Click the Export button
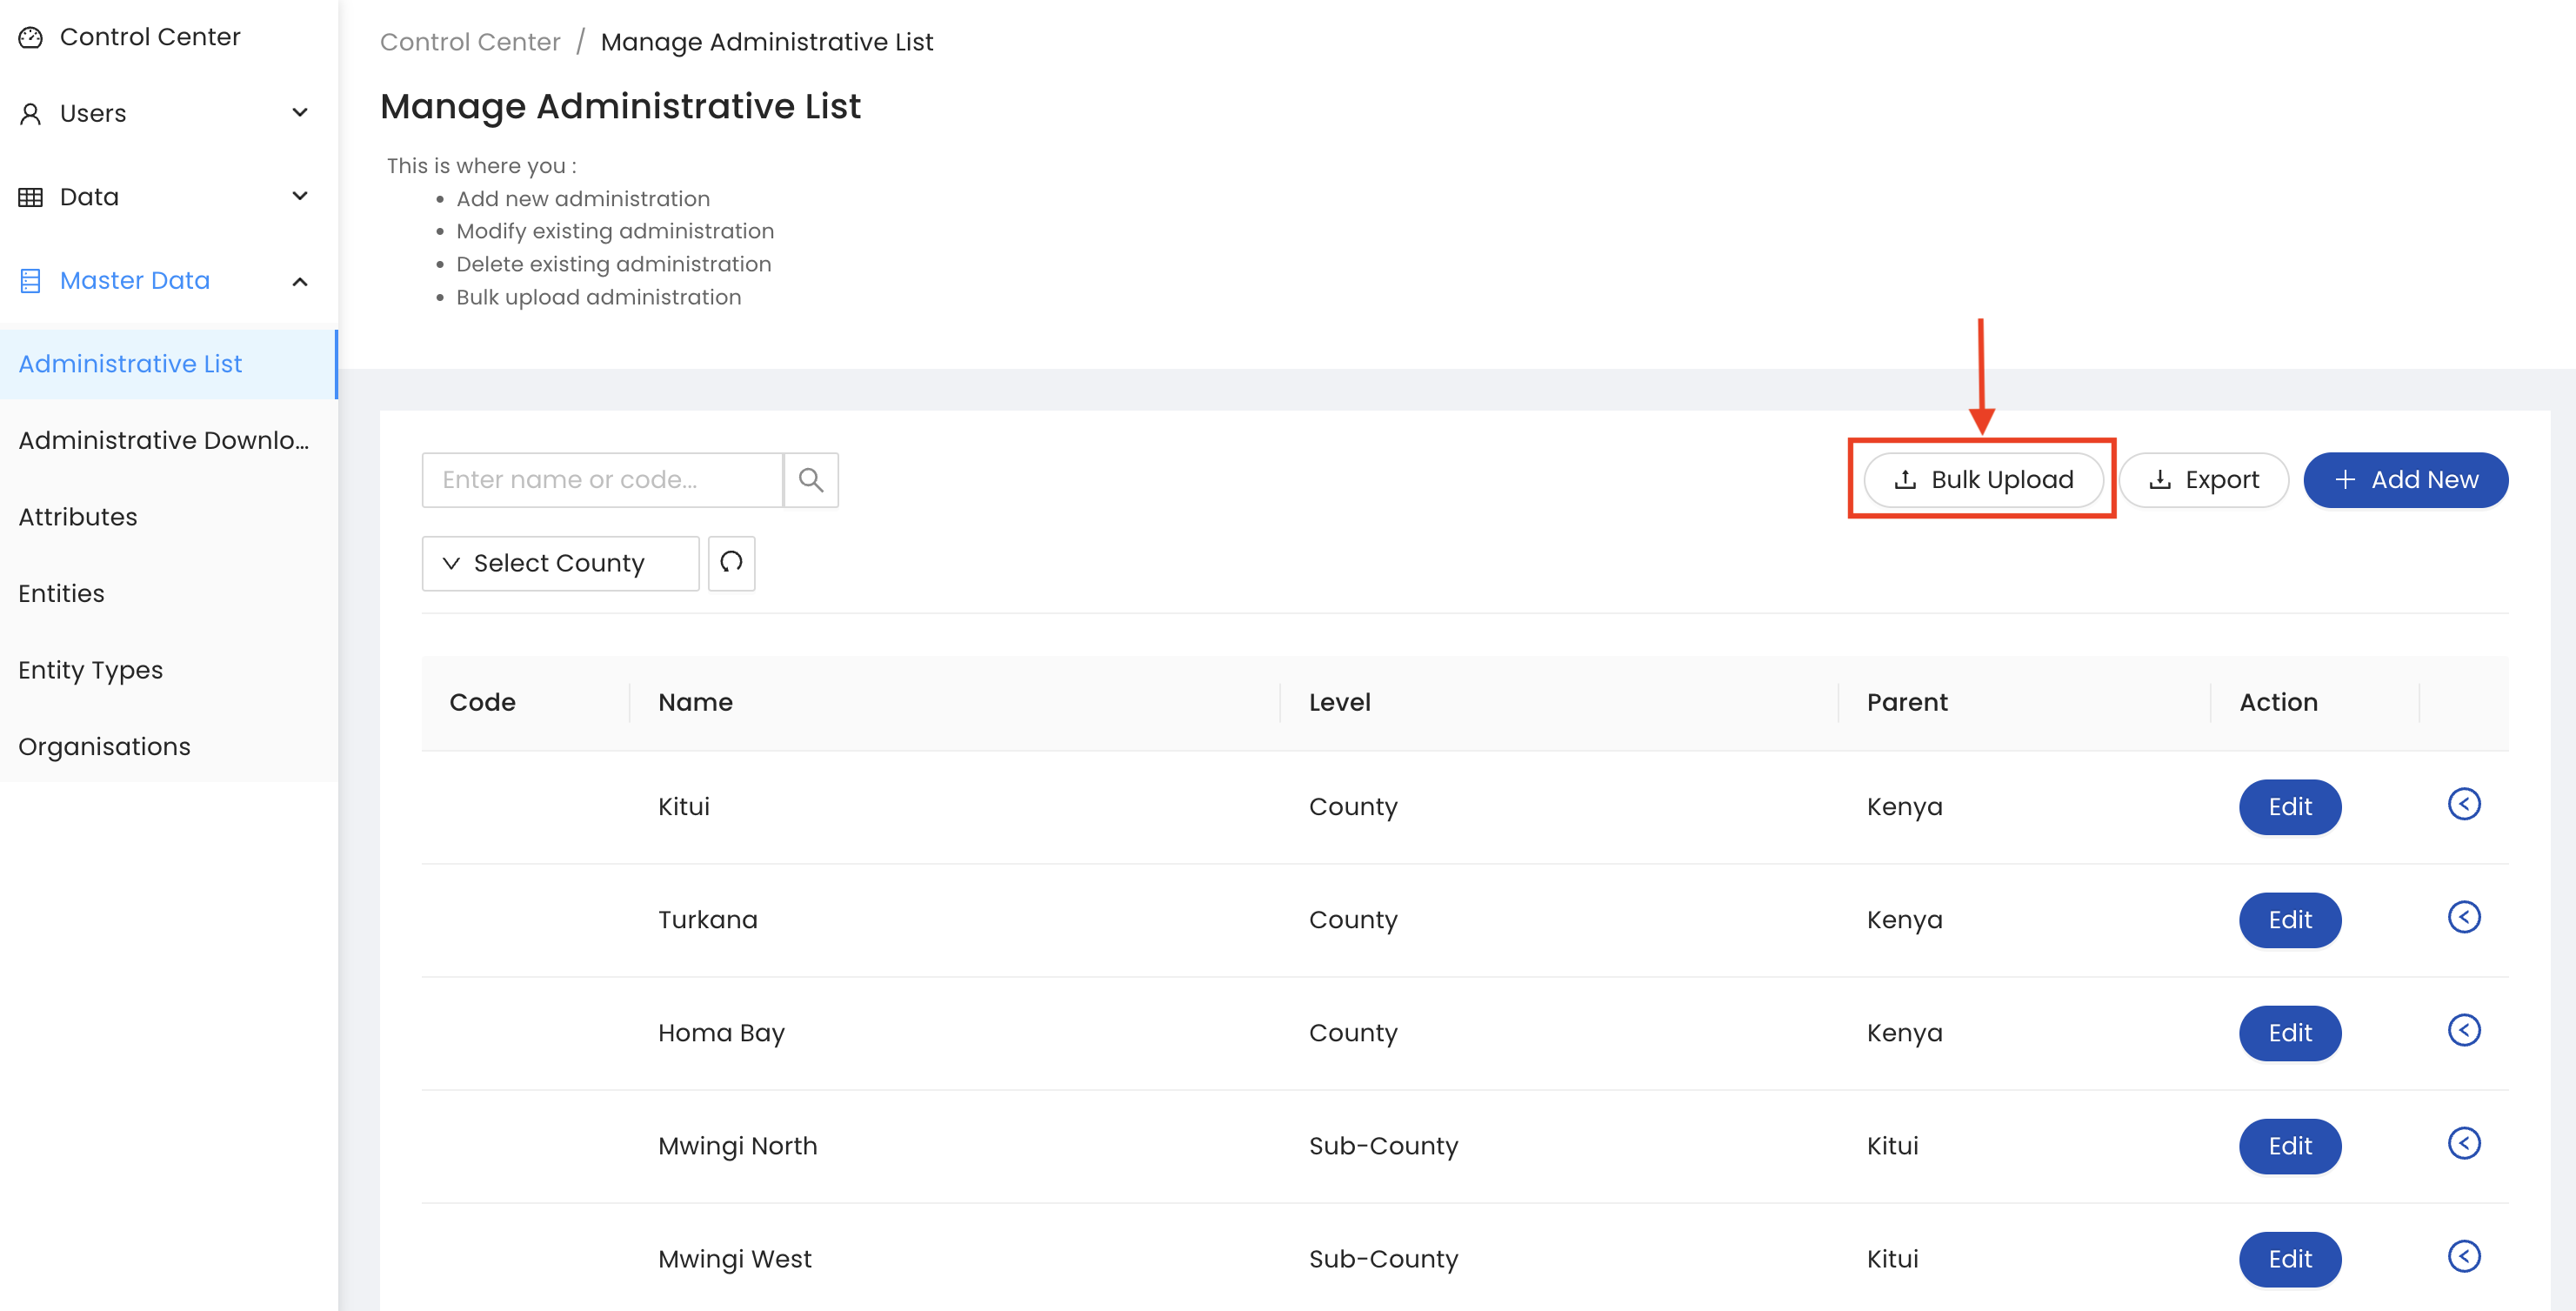 2203,480
